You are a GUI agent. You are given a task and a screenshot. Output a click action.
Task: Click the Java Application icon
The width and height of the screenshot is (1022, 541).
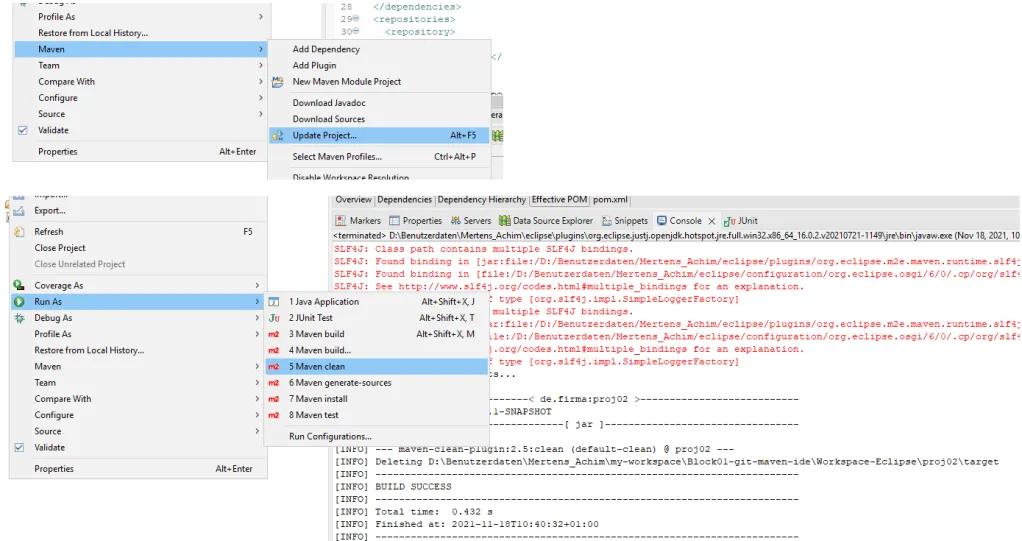coord(274,302)
